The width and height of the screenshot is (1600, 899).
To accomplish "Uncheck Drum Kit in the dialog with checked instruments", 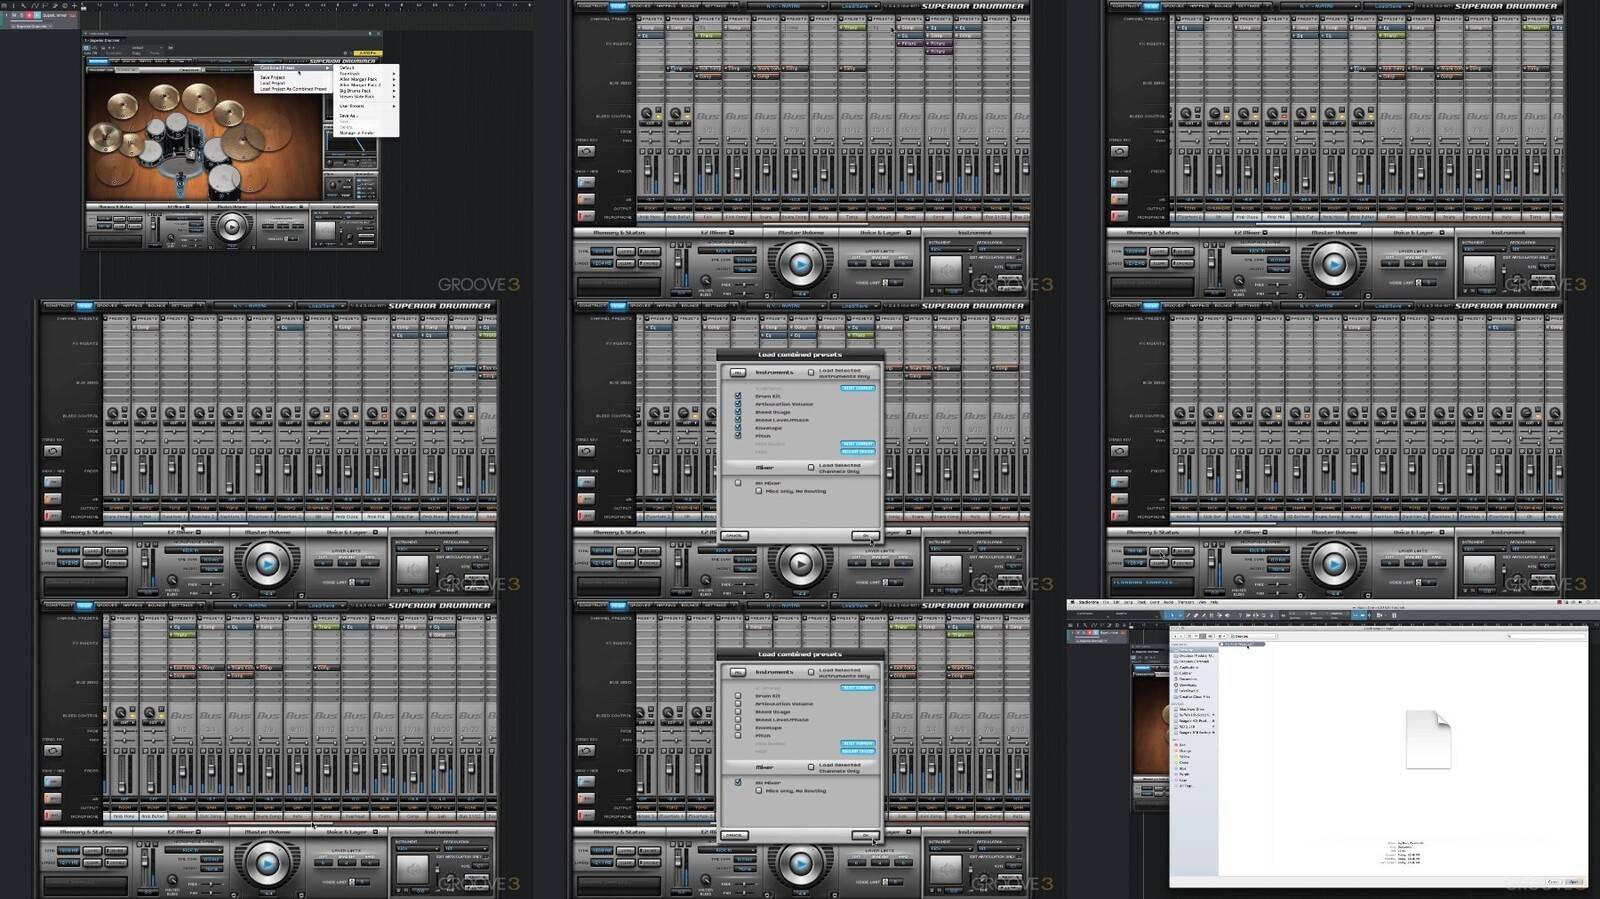I will (x=738, y=396).
